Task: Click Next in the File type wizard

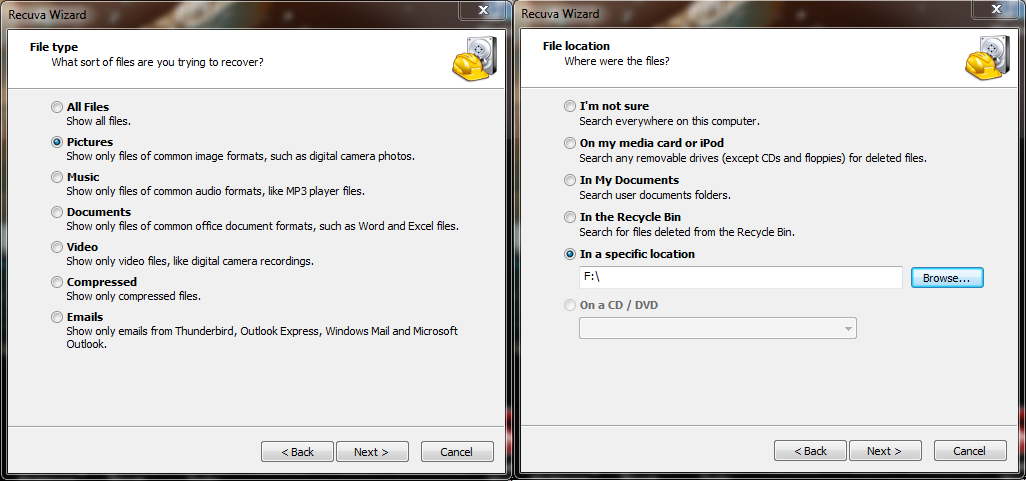Action: coord(372,452)
